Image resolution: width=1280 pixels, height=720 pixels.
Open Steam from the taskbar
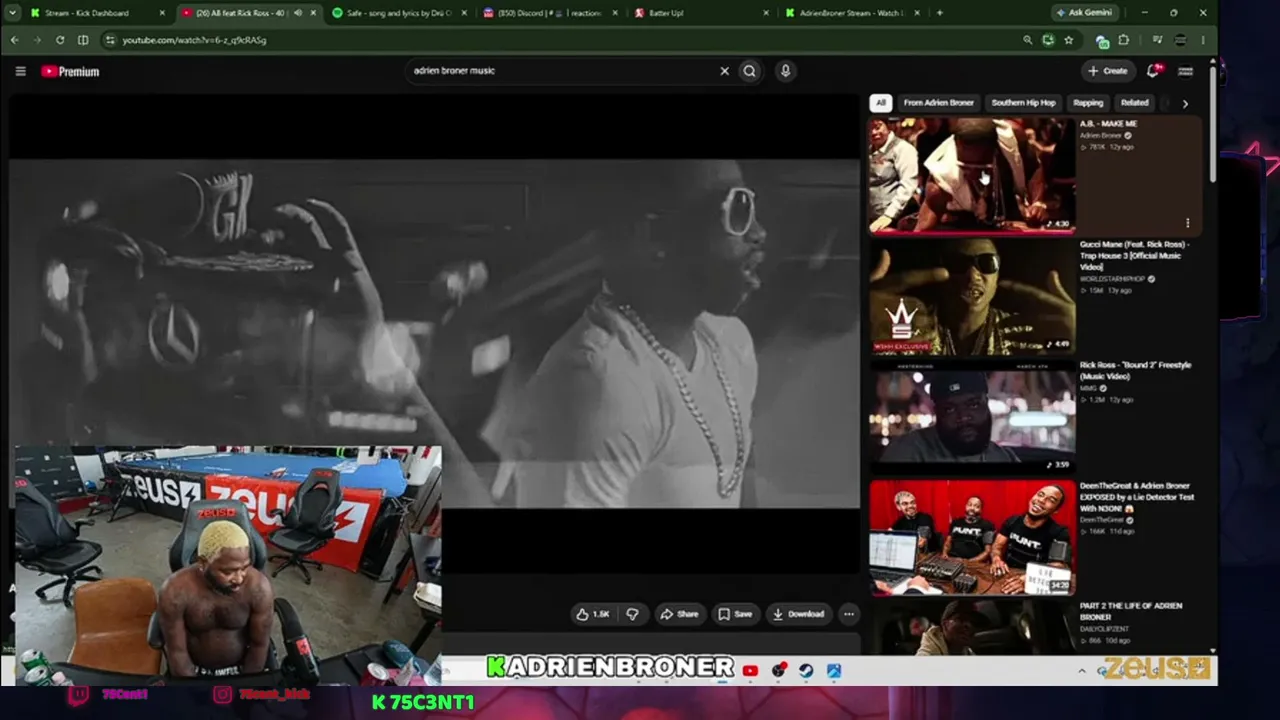coord(806,671)
